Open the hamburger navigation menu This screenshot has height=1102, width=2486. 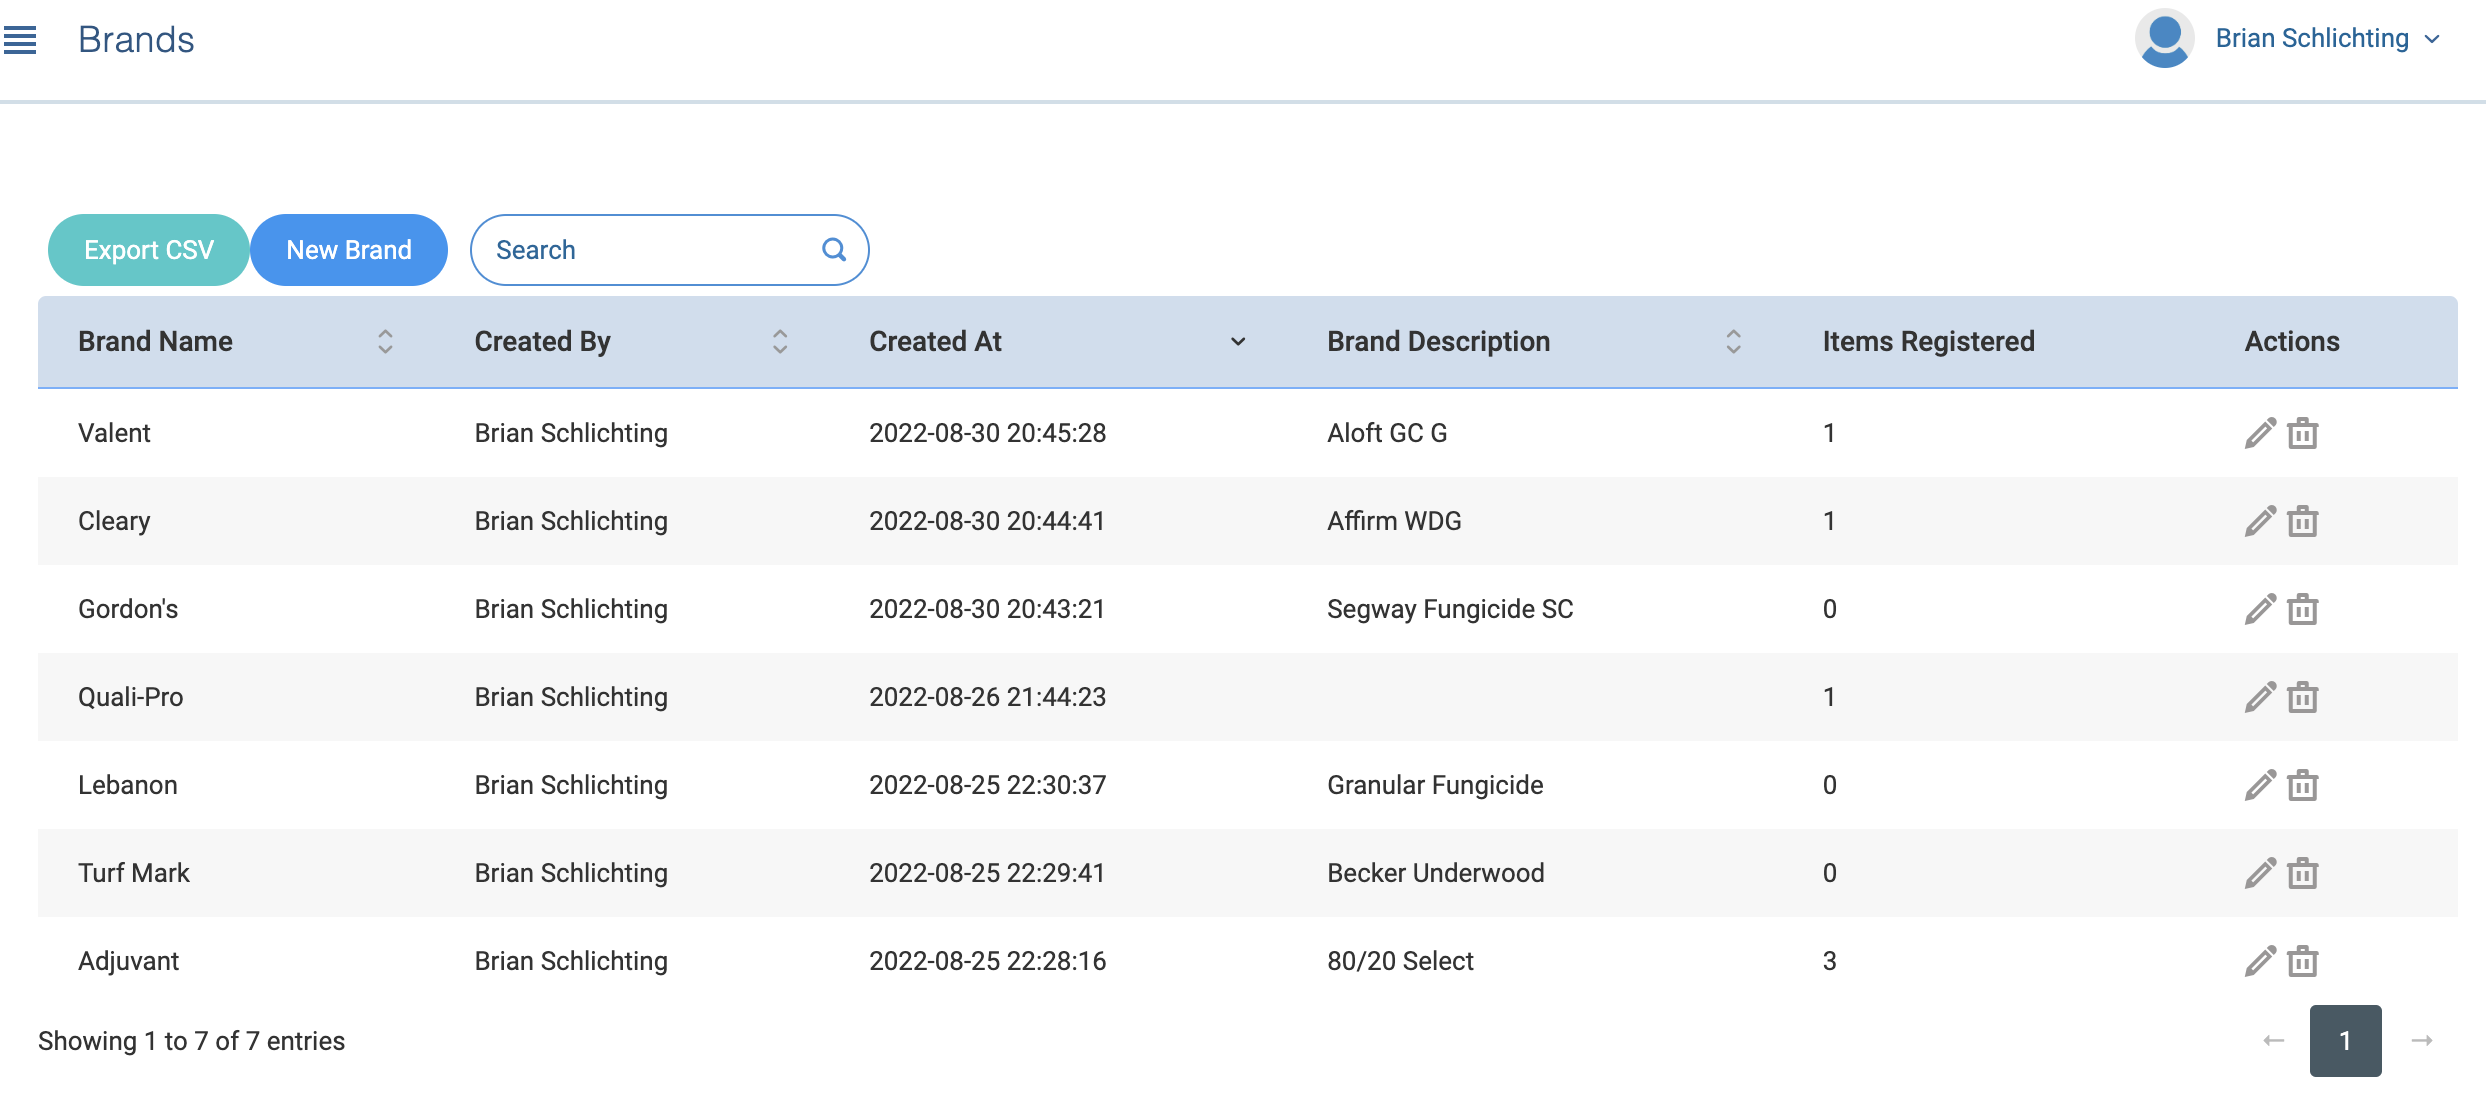(x=20, y=40)
